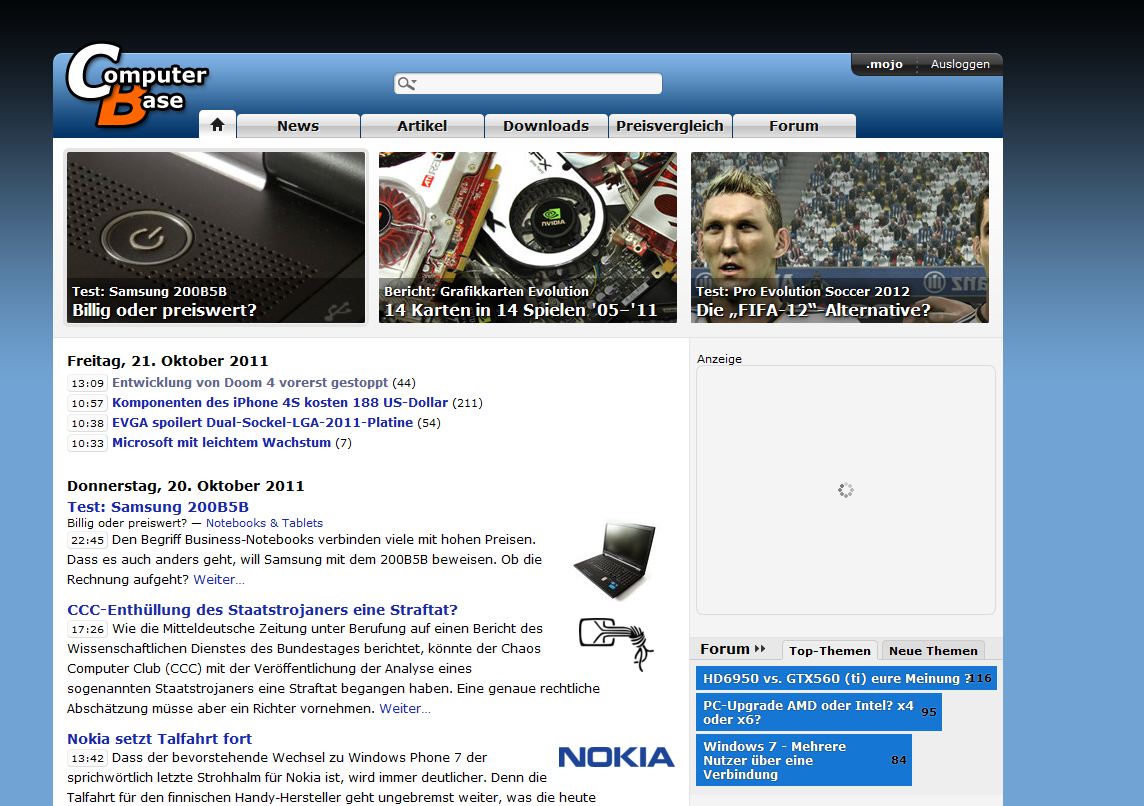Click the 10:57 timestamp badge
1144x806 pixels.
pyautogui.click(x=88, y=403)
